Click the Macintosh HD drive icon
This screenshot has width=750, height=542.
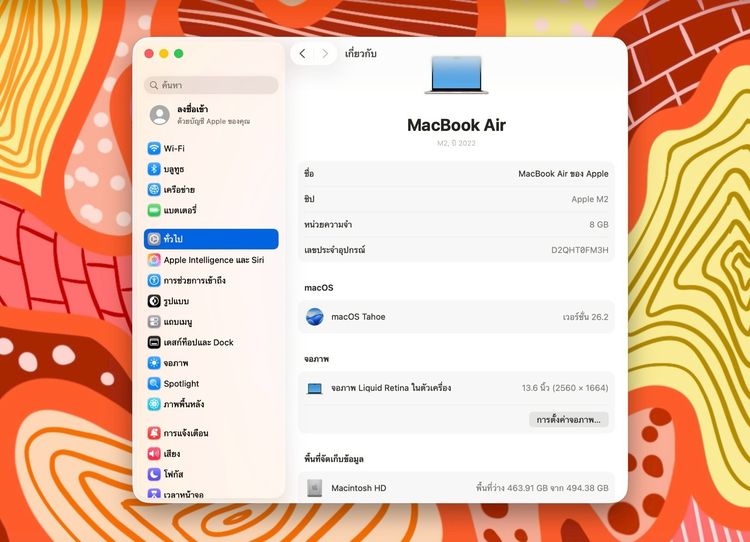(314, 488)
